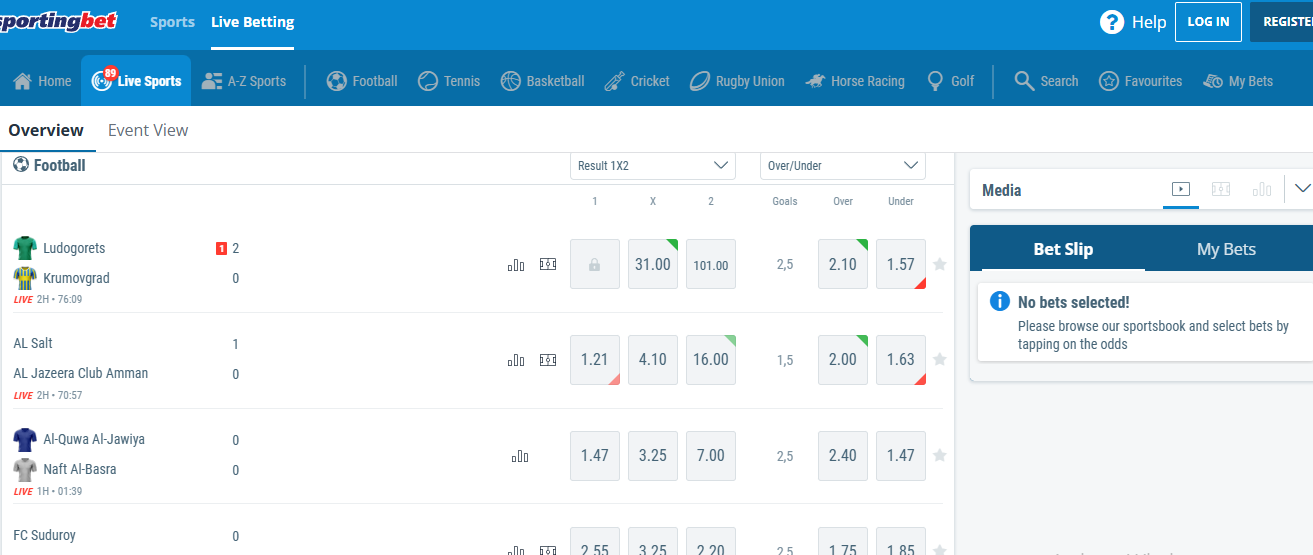This screenshot has width=1313, height=555.
Task: Click the Sportingbet logo
Action: tap(58, 21)
